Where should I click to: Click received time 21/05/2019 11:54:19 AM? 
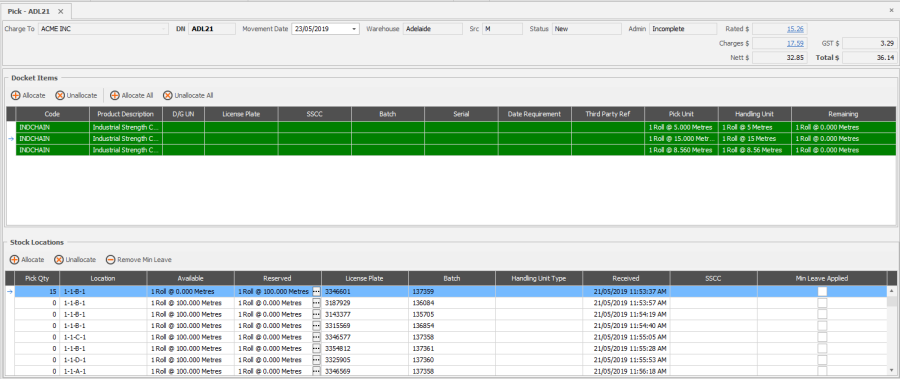pyautogui.click(x=626, y=314)
